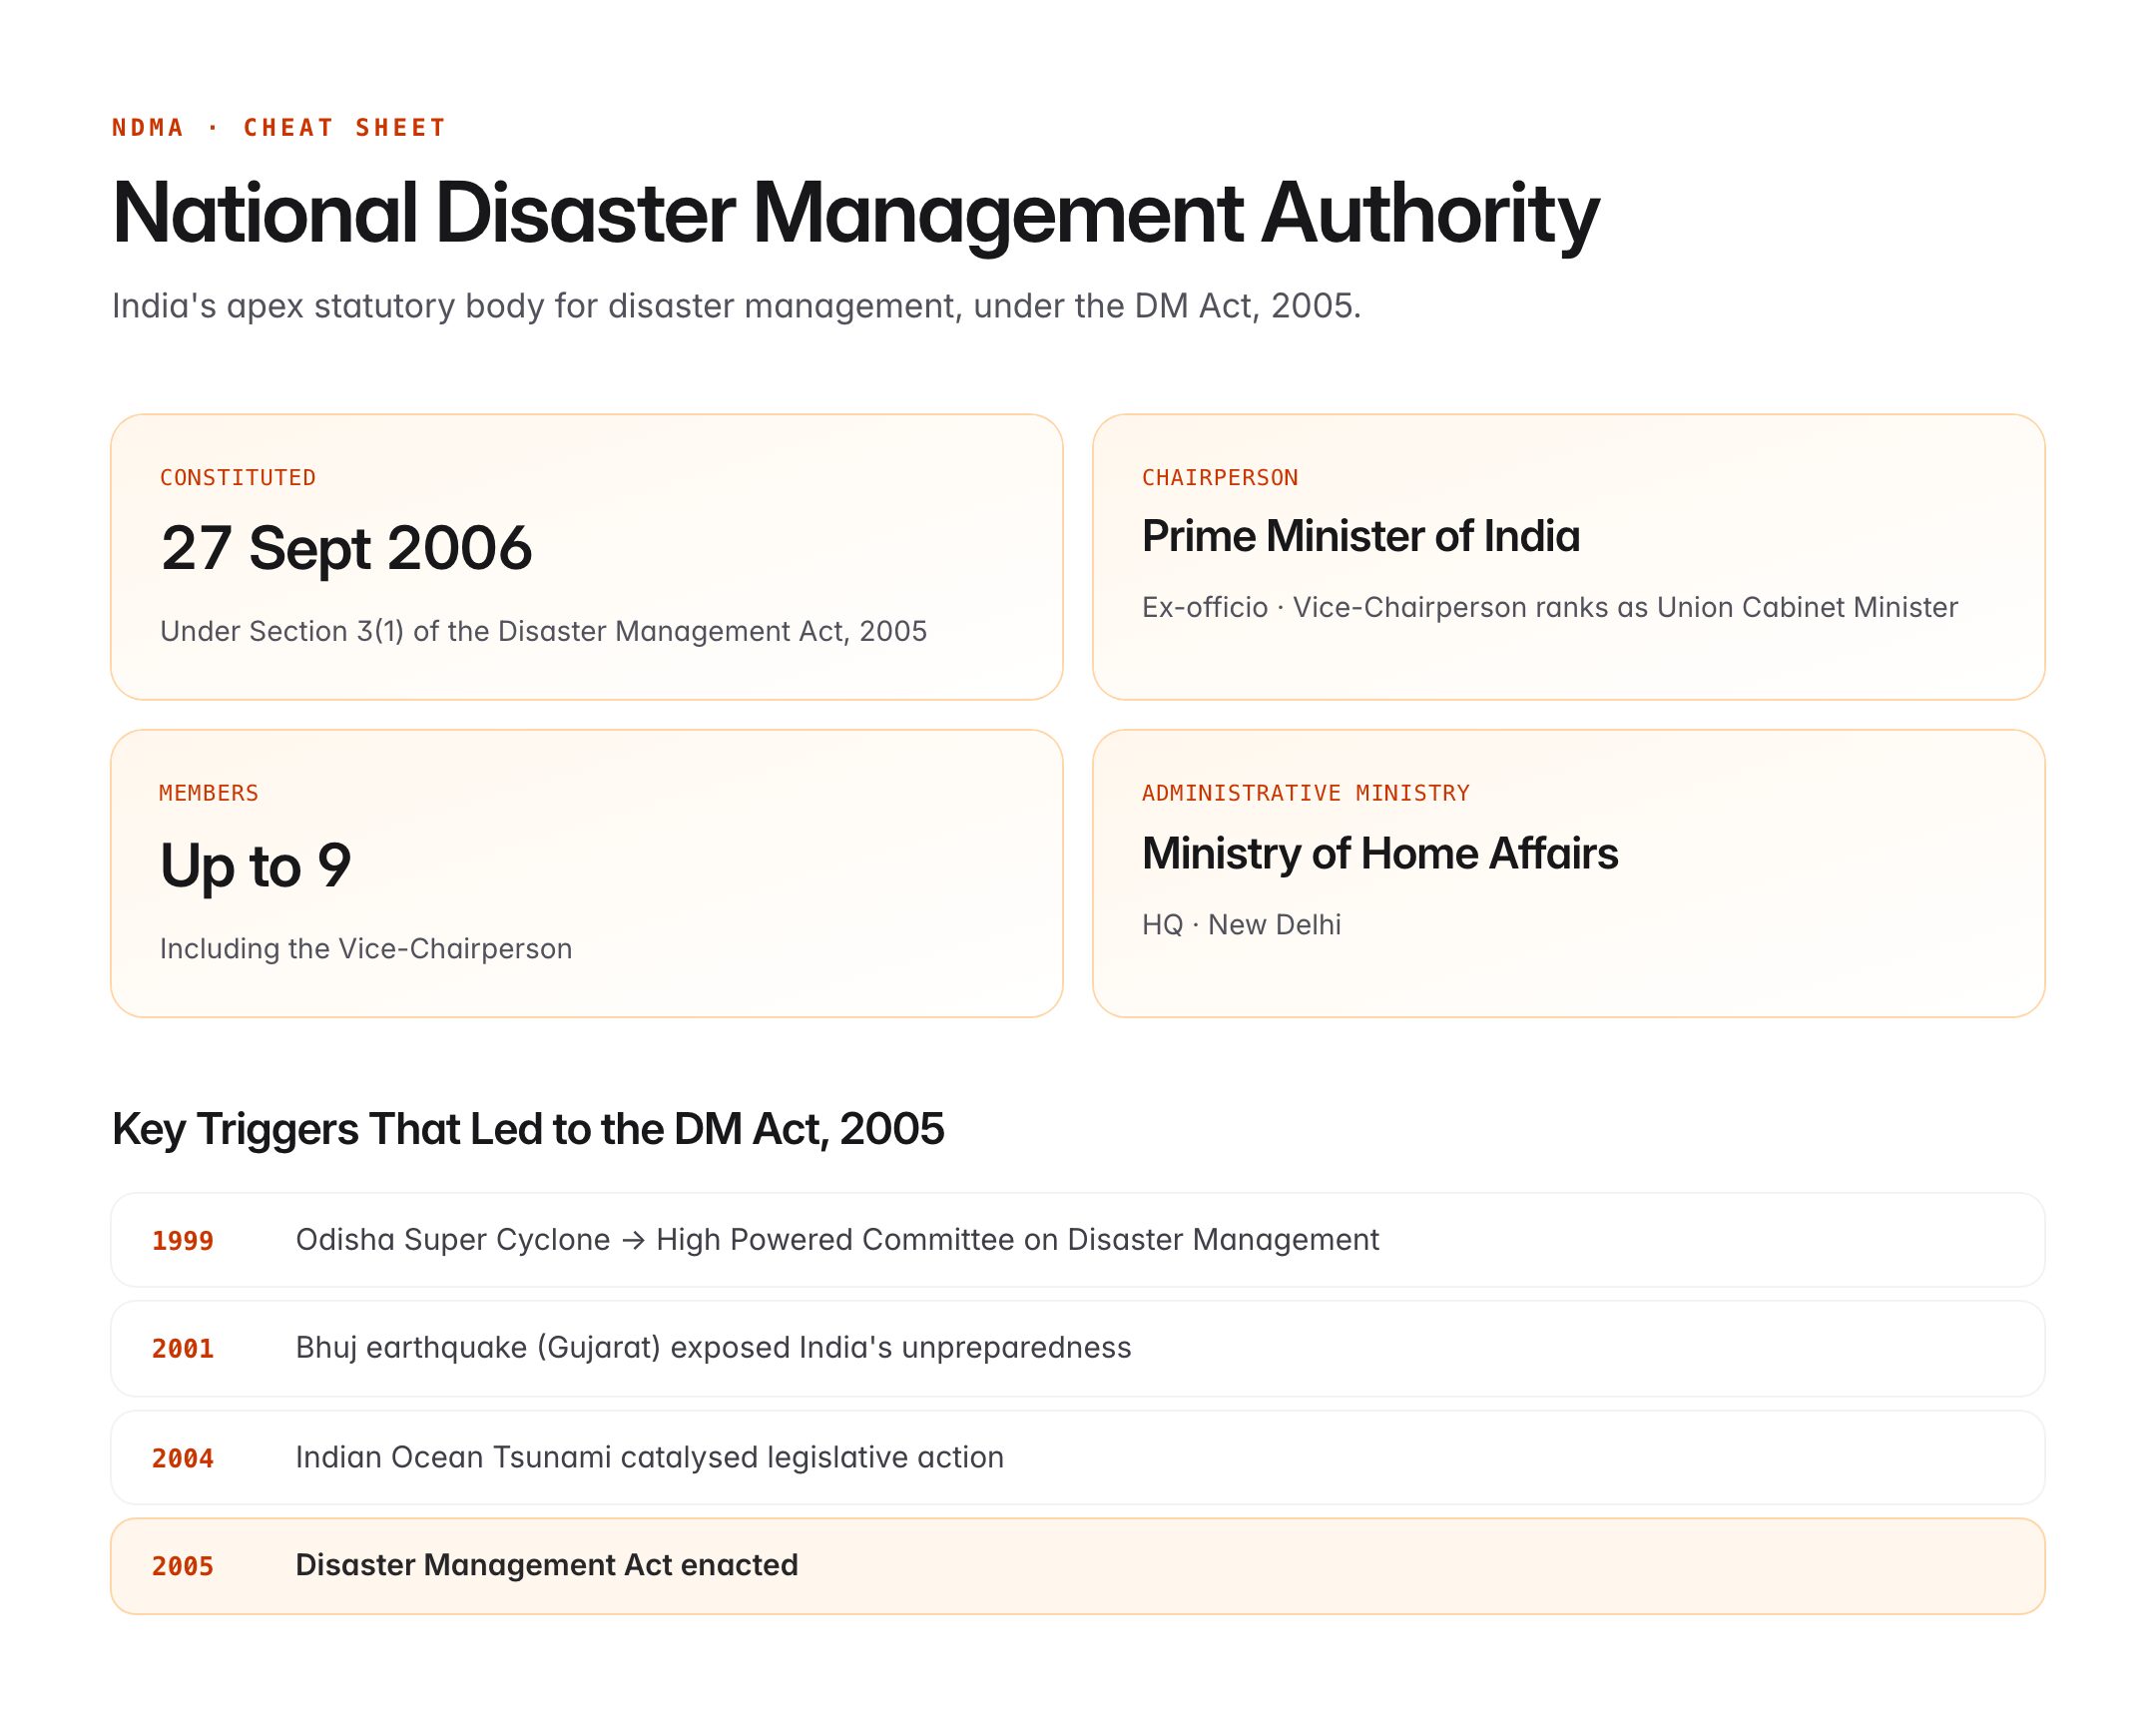
Task: Click the Up to 9 value
Action: [x=253, y=863]
